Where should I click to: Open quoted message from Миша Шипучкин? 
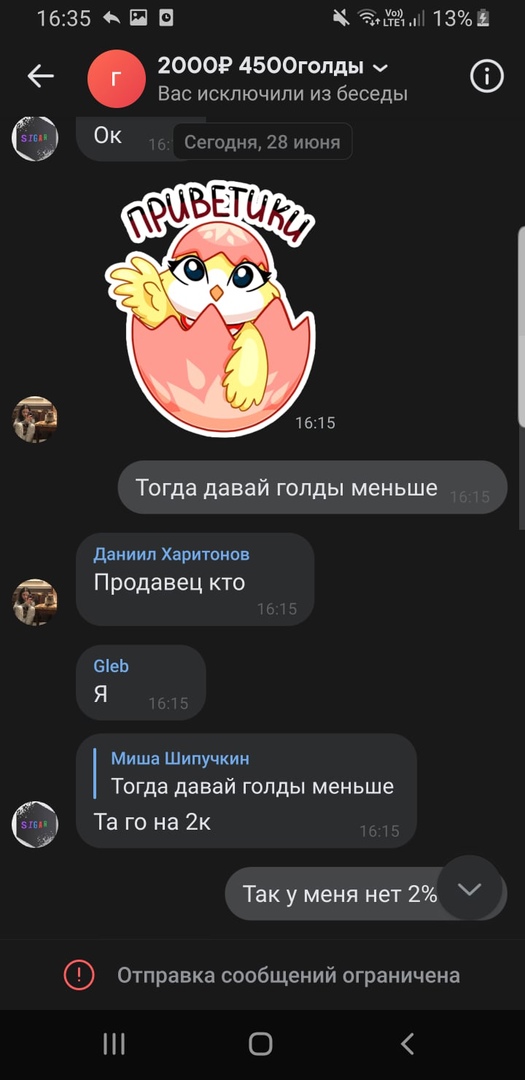click(252, 773)
